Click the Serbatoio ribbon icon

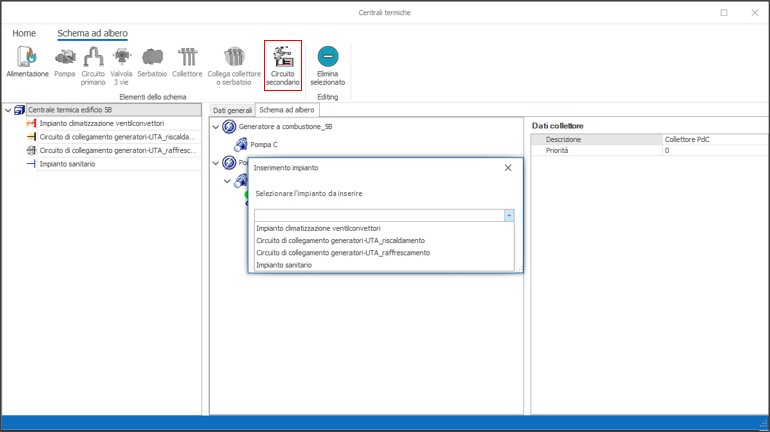coord(152,58)
